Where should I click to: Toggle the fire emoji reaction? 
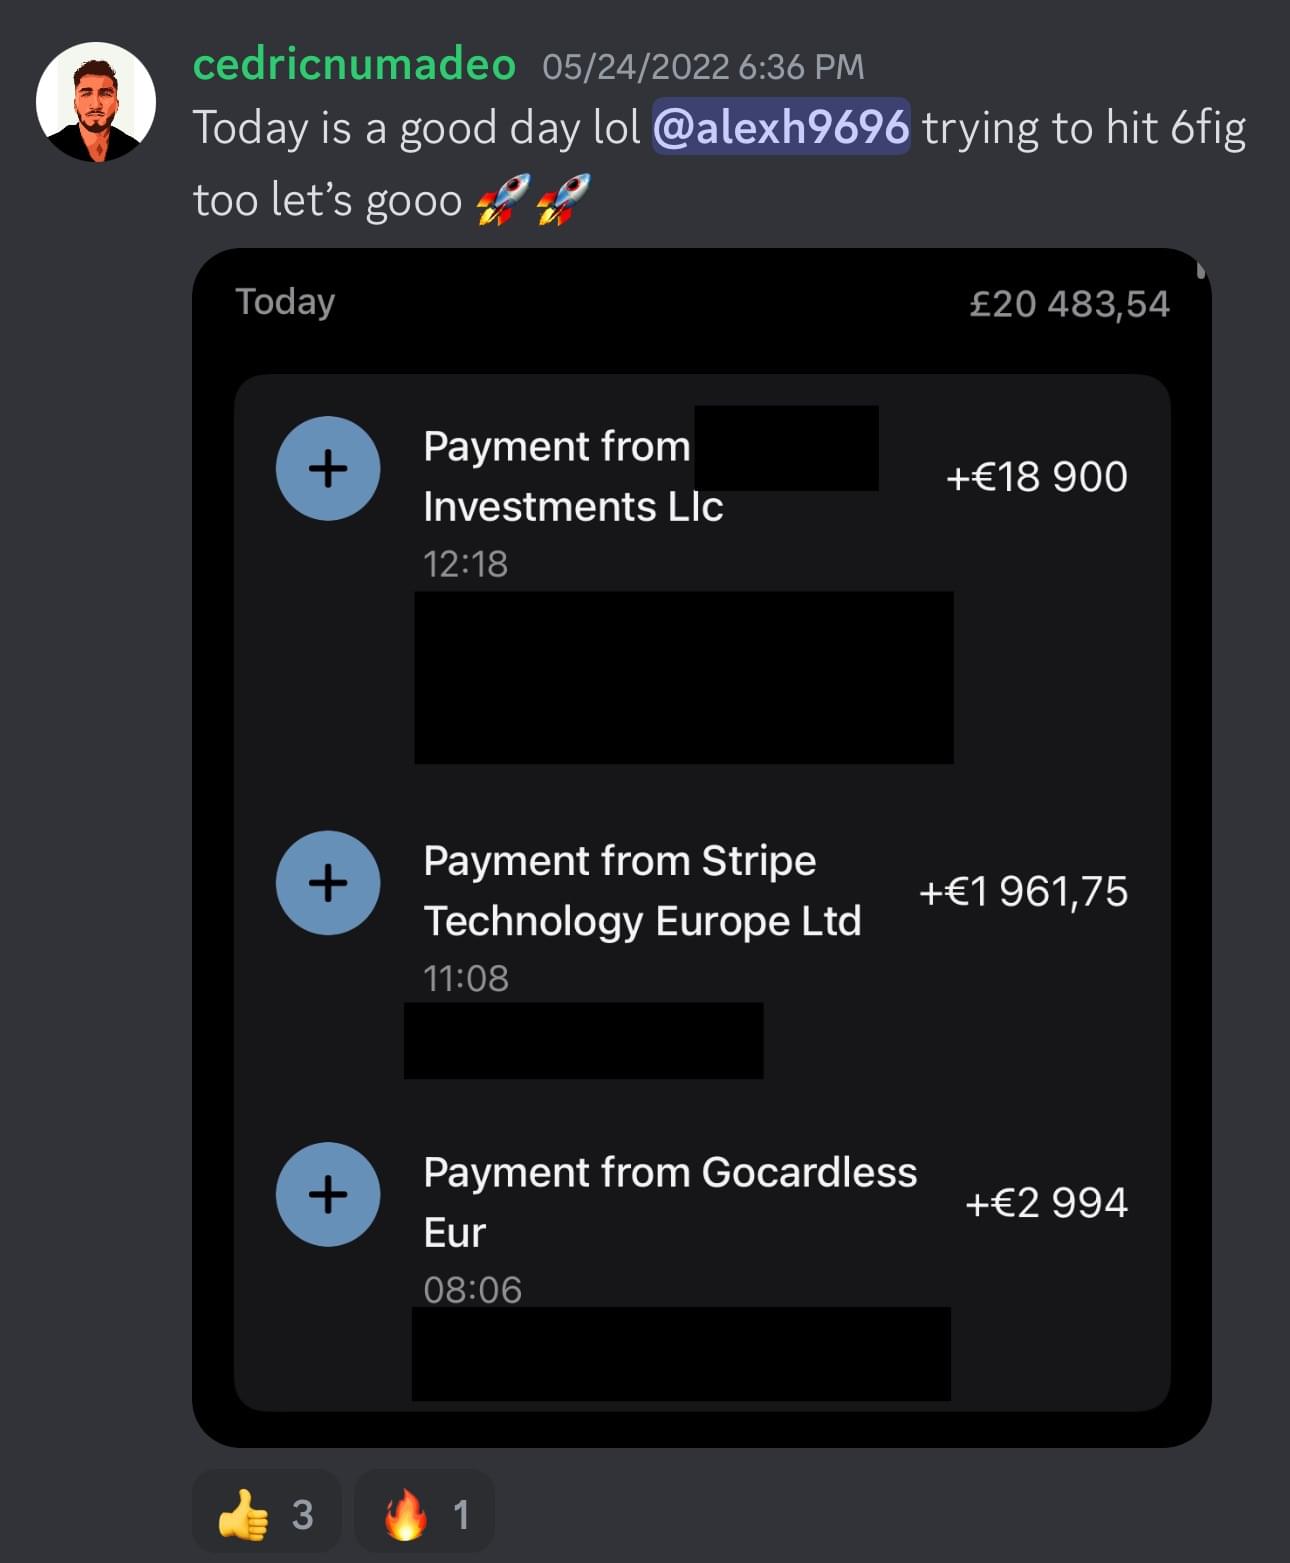[x=425, y=1514]
